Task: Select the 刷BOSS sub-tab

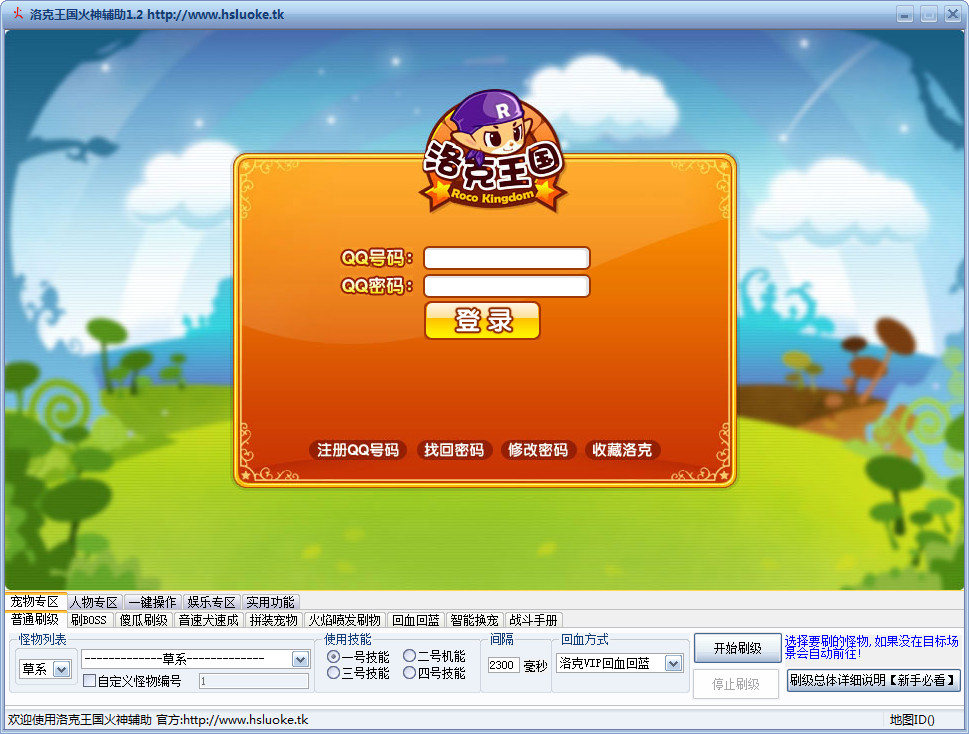Action: 88,620
